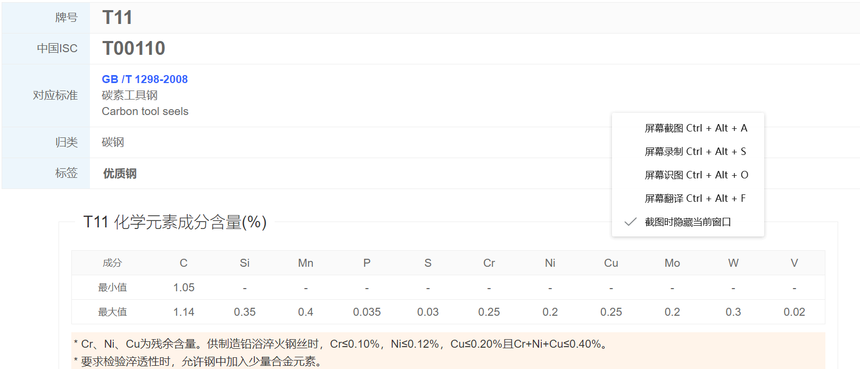Click the T11 化学元素成分含量(%) heading

click(175, 223)
